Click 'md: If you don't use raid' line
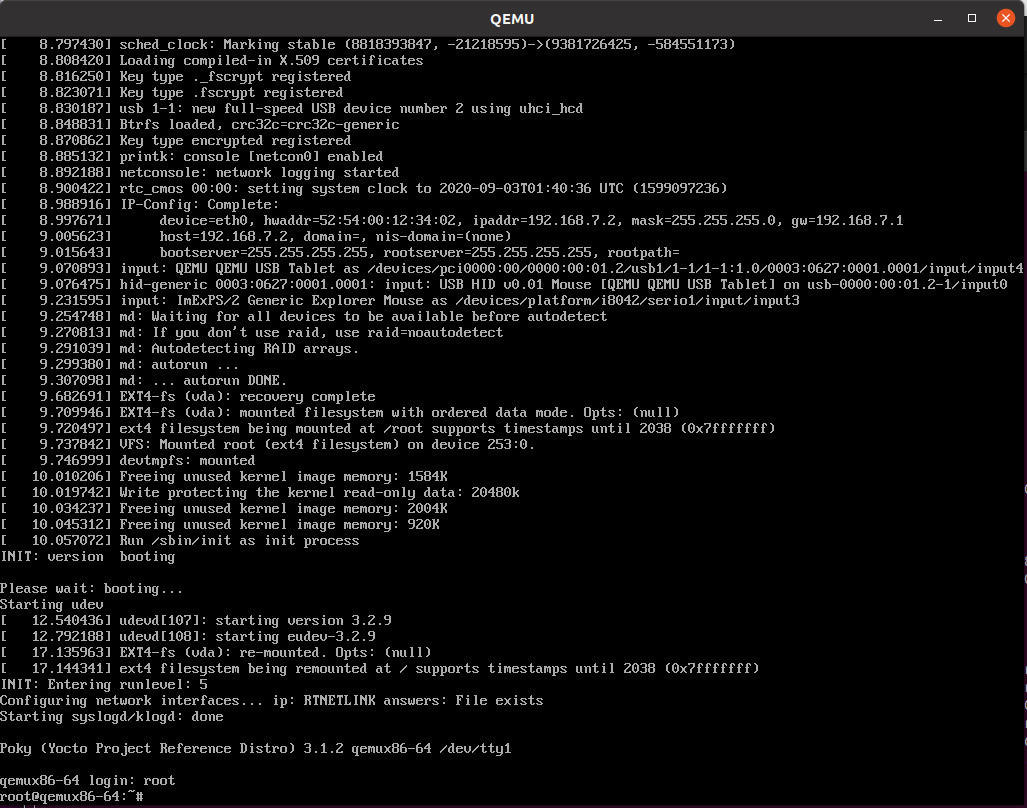This screenshot has height=808, width=1027. pos(252,333)
